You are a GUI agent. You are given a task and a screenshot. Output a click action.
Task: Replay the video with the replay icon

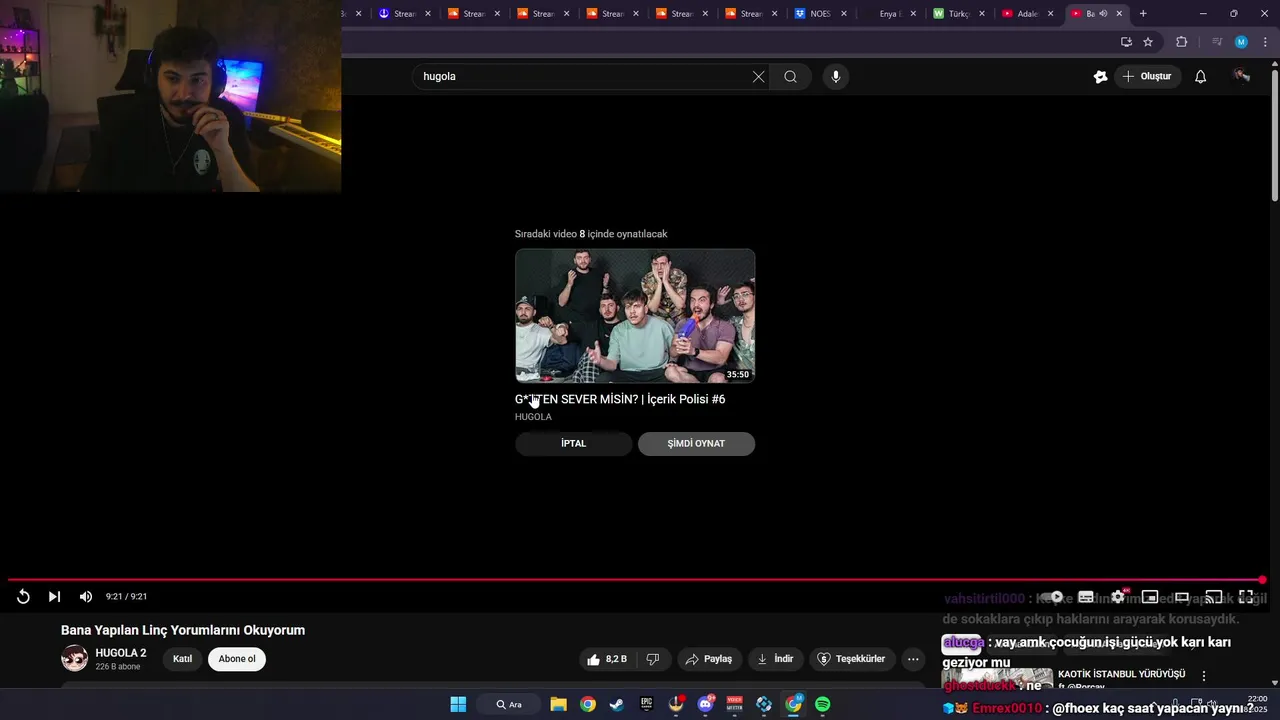[x=23, y=596]
